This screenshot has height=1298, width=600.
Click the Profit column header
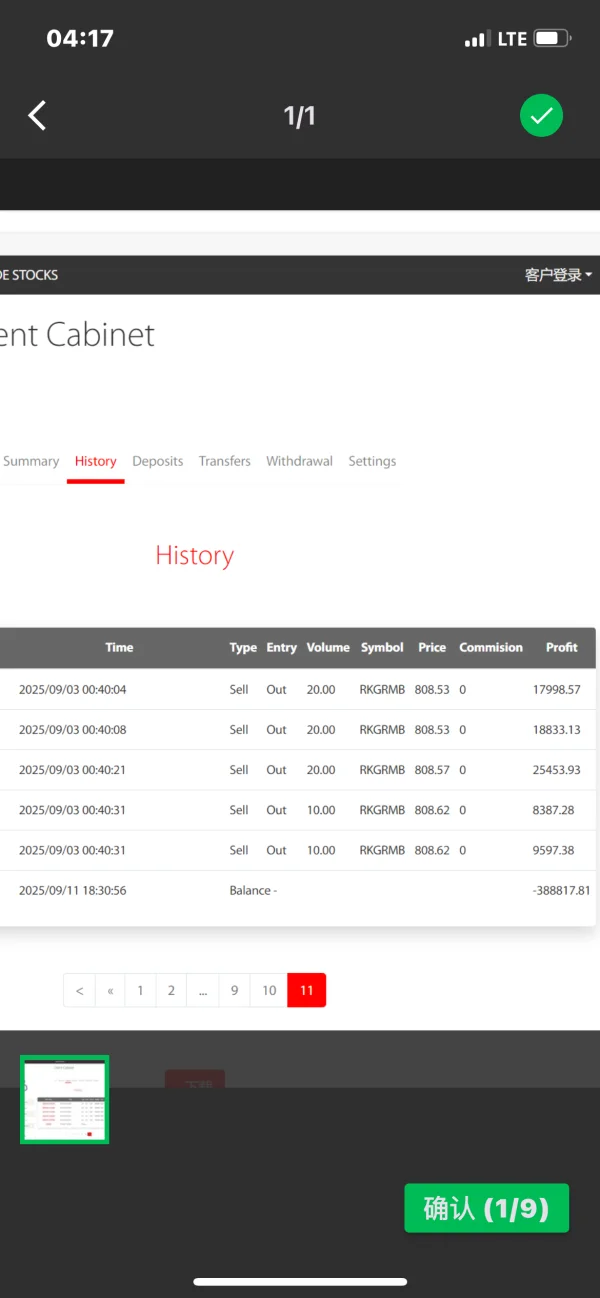click(x=561, y=647)
